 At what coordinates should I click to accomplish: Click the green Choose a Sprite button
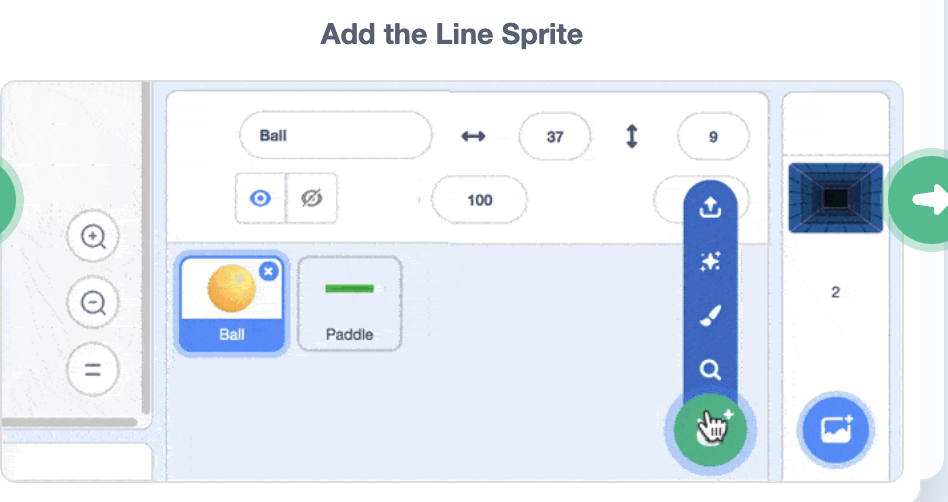pos(711,430)
